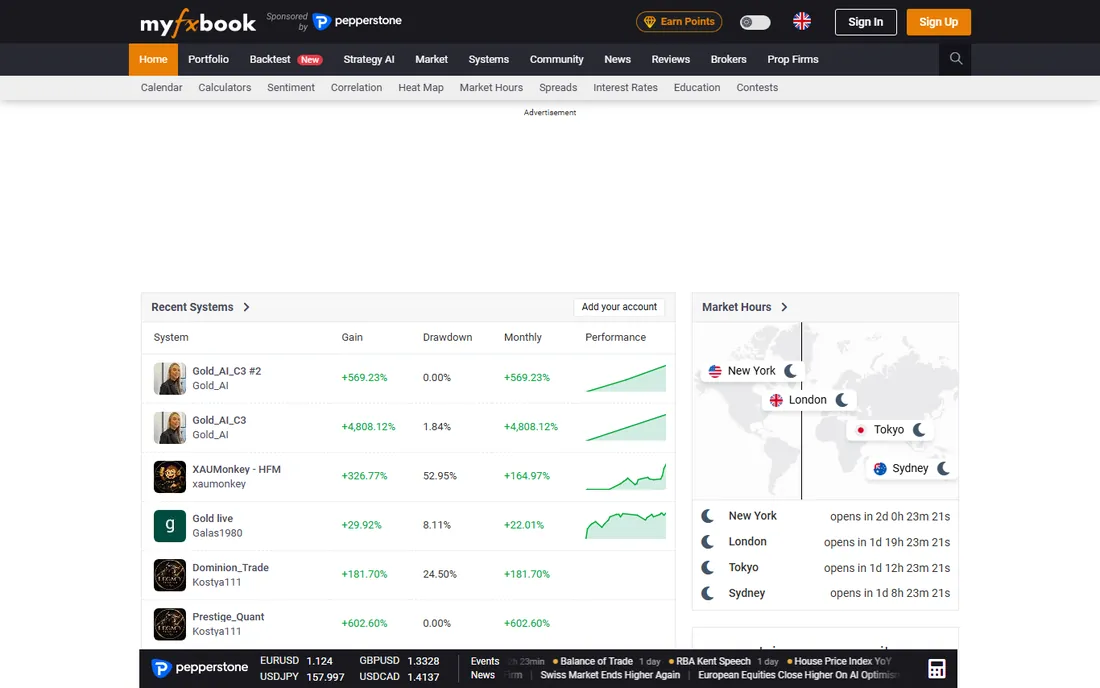The height and width of the screenshot is (688, 1100).
Task: Open the Prestige_Quant system link
Action: pyautogui.click(x=228, y=616)
